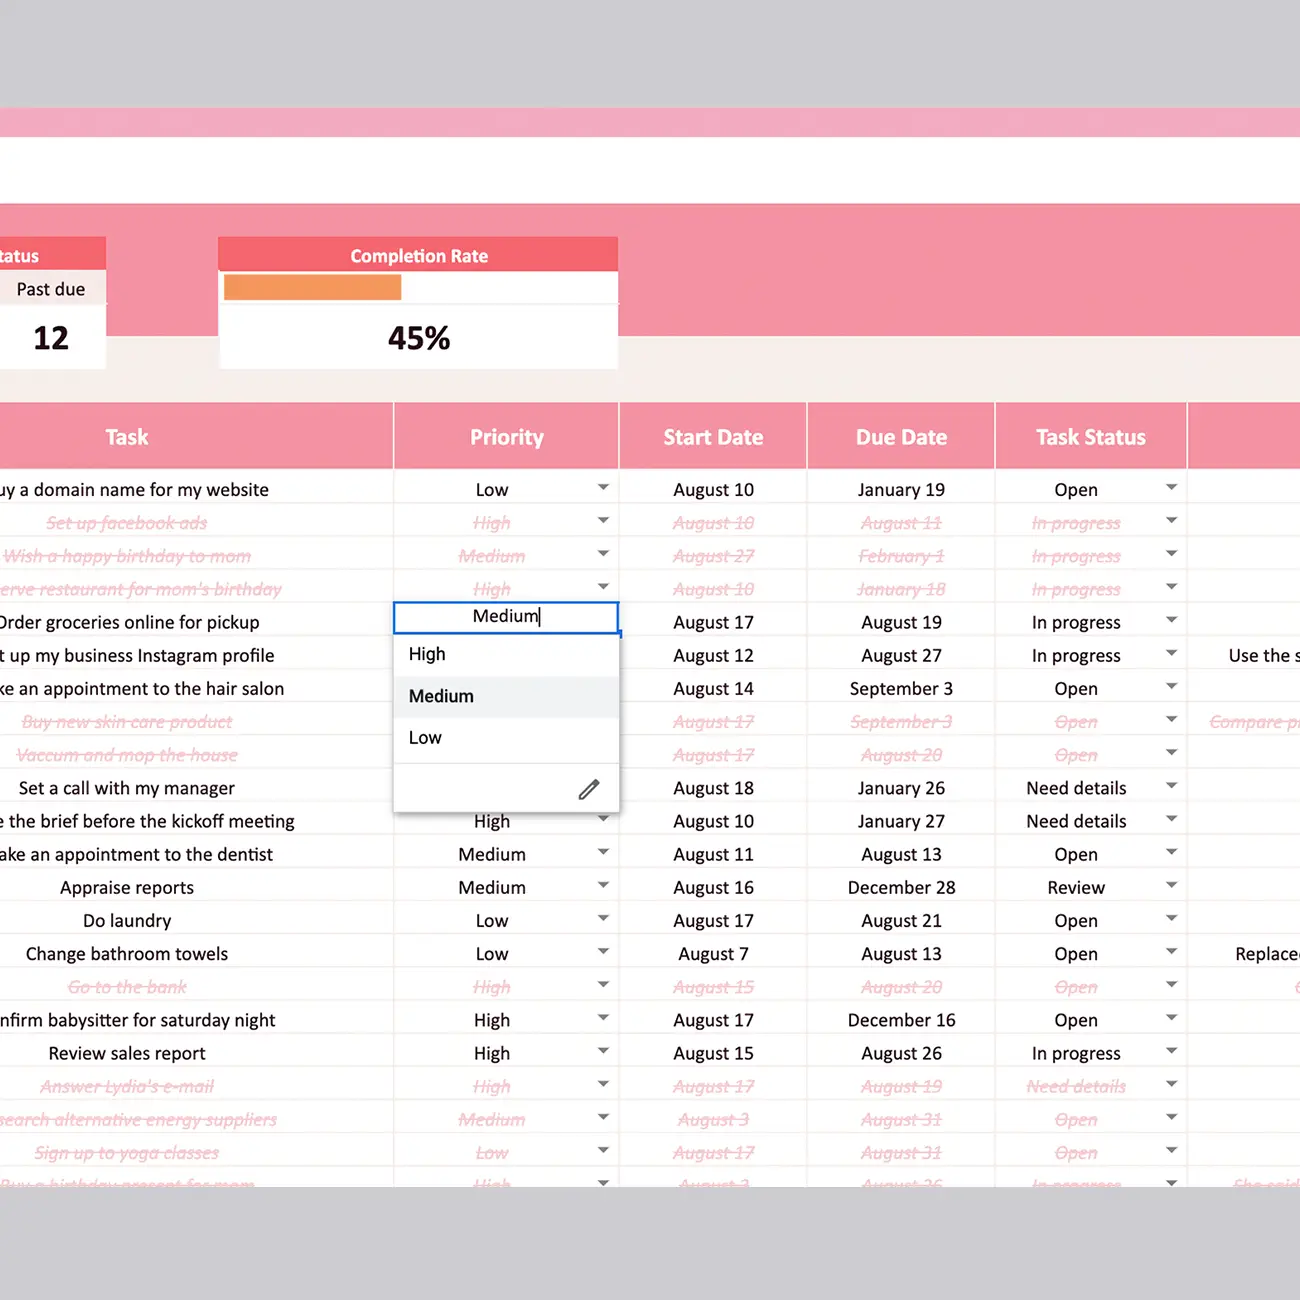Screen dimensions: 1300x1300
Task: Pick Low option in priority dropdown
Action: (506, 738)
